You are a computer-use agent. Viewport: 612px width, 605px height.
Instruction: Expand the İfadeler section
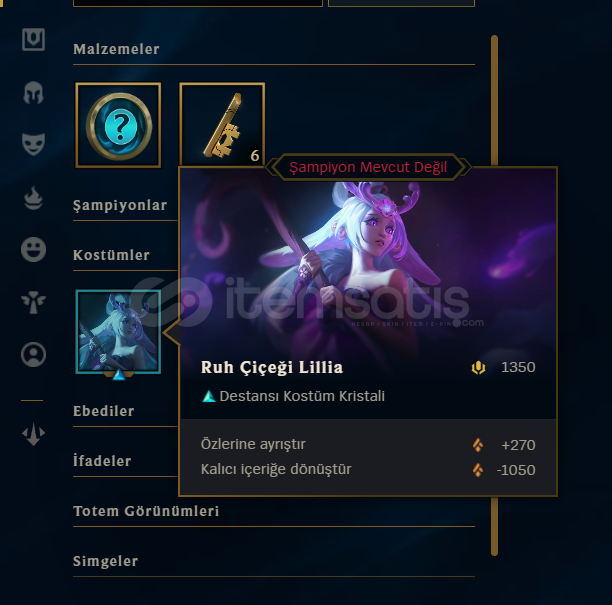[x=102, y=461]
